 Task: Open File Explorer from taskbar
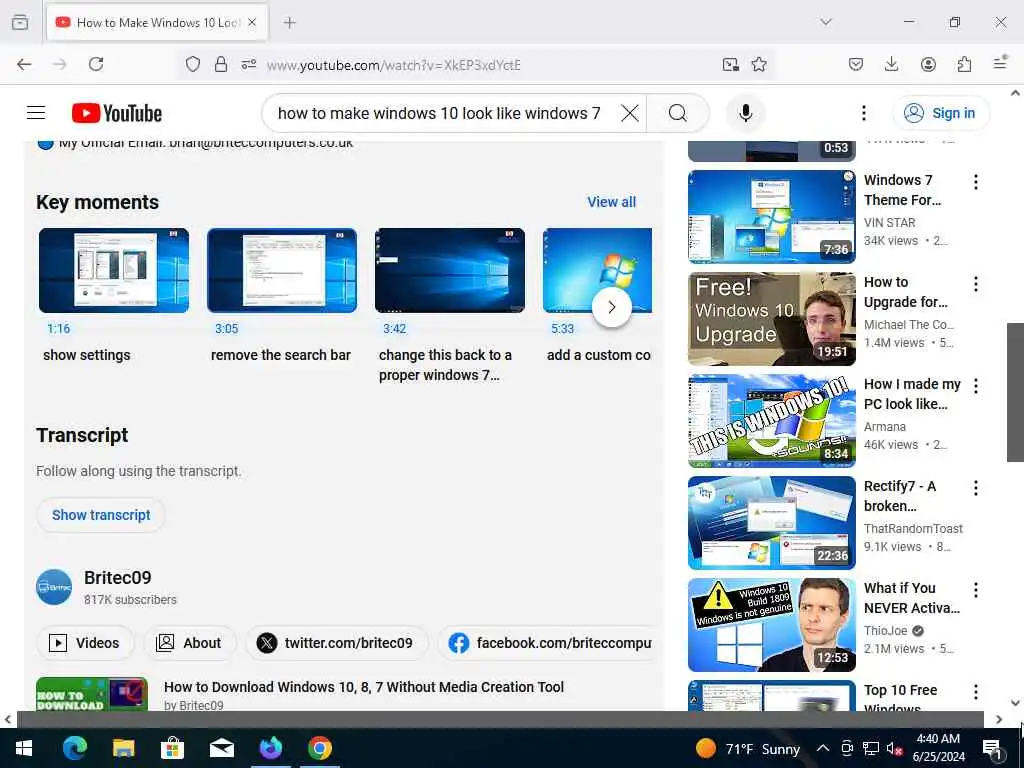pyautogui.click(x=123, y=748)
